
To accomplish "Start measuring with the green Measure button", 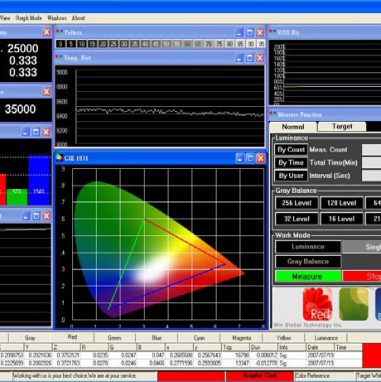I will click(308, 277).
